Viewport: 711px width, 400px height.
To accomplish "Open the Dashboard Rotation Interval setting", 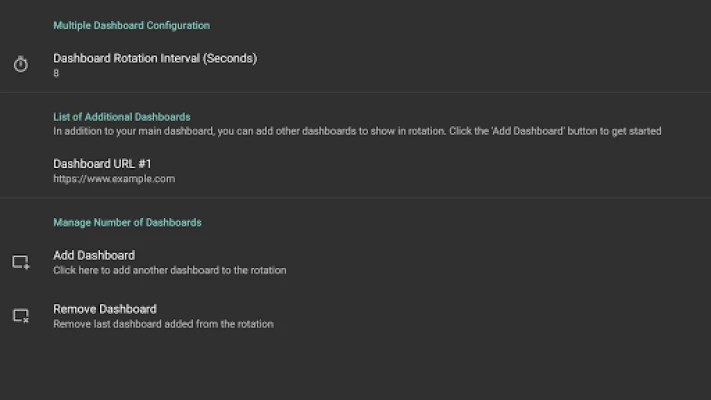I will (x=154, y=58).
